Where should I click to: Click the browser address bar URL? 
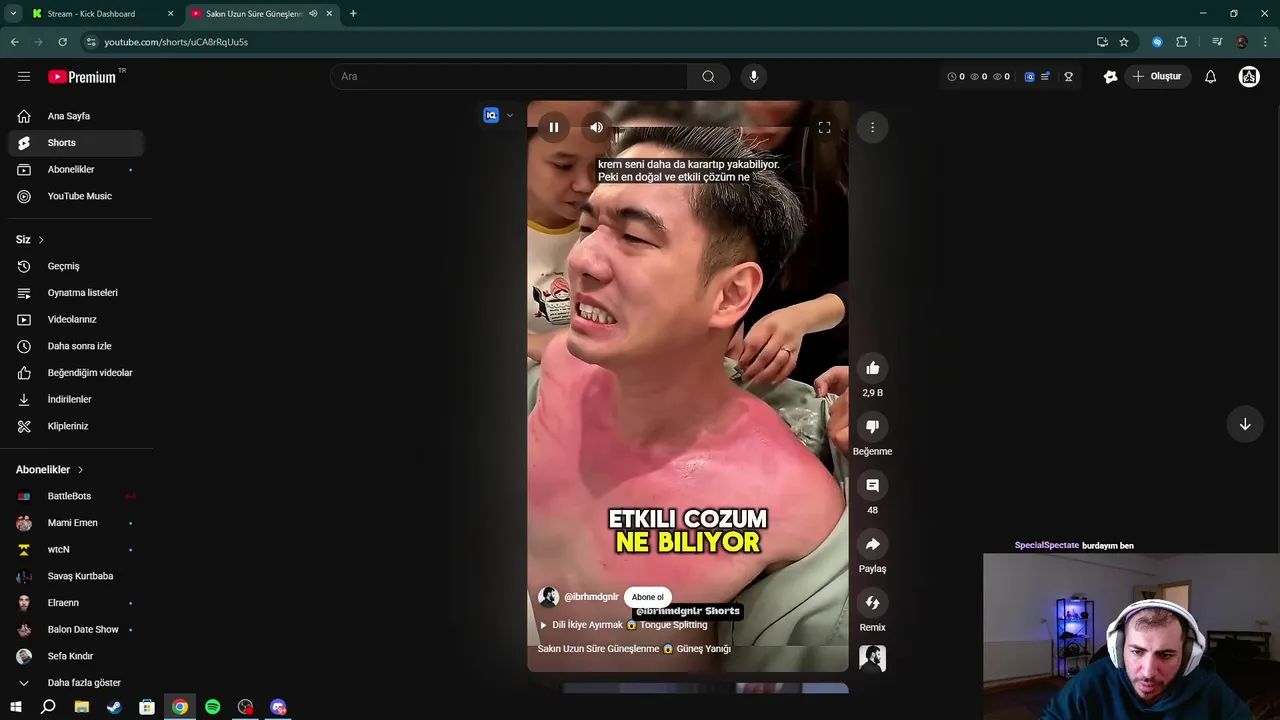click(x=176, y=42)
